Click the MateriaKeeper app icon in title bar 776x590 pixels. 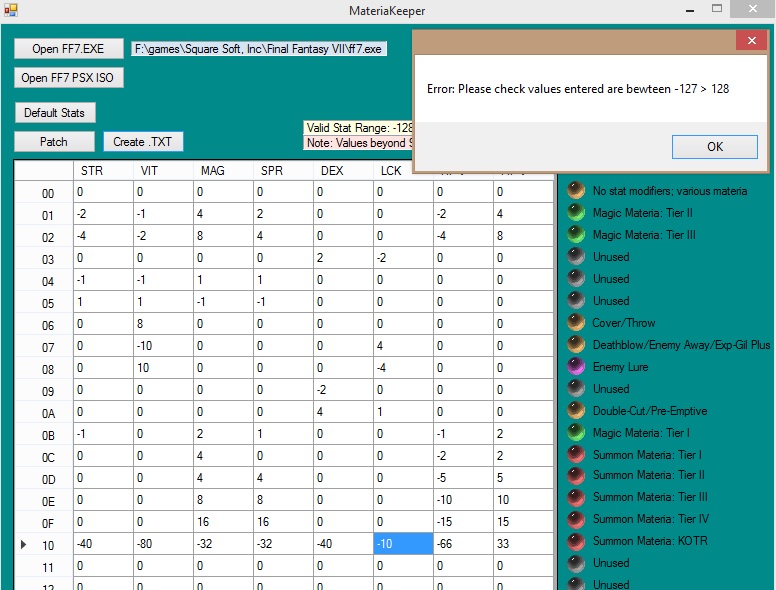tap(10, 10)
